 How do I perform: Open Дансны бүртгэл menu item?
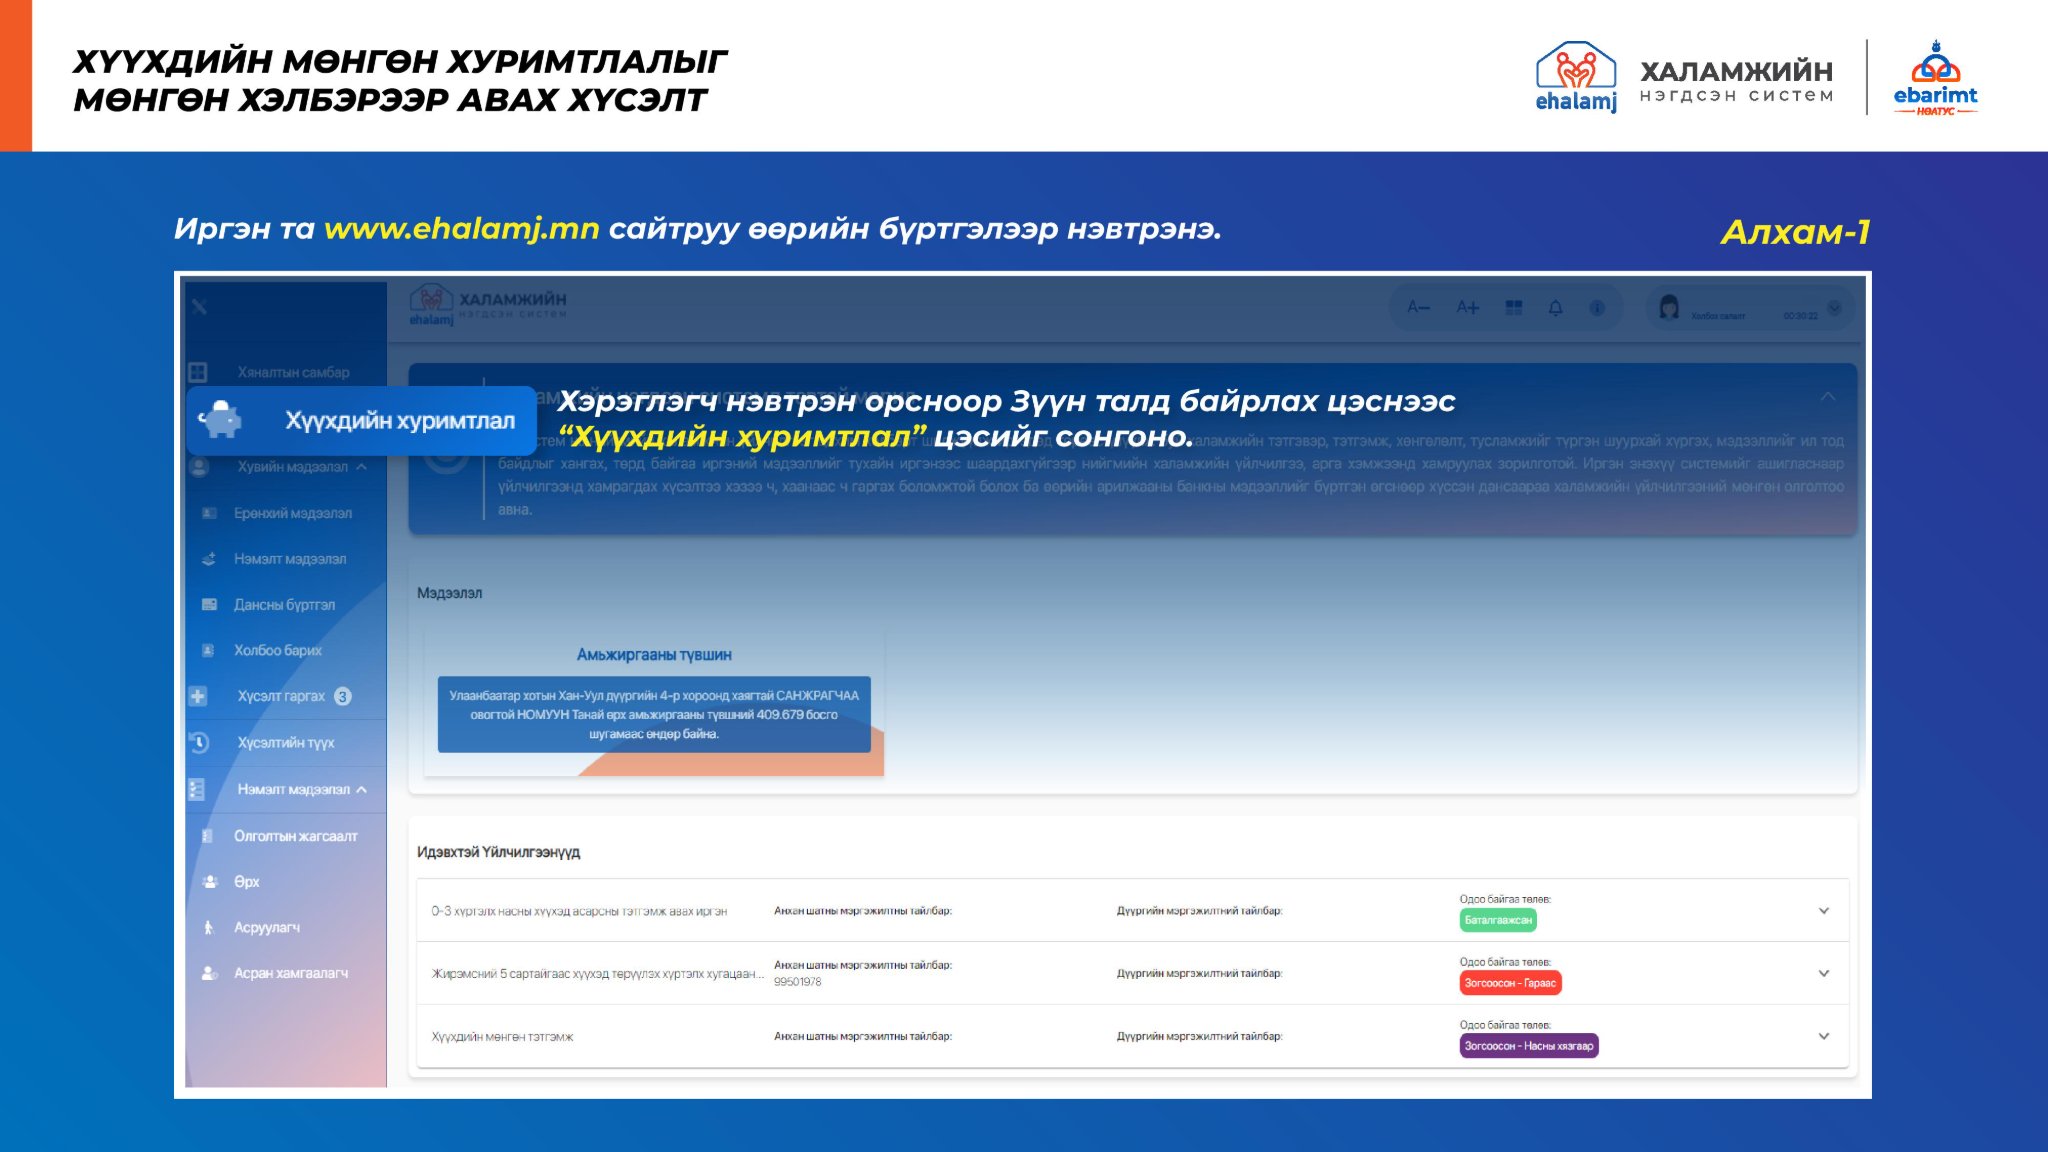(284, 605)
